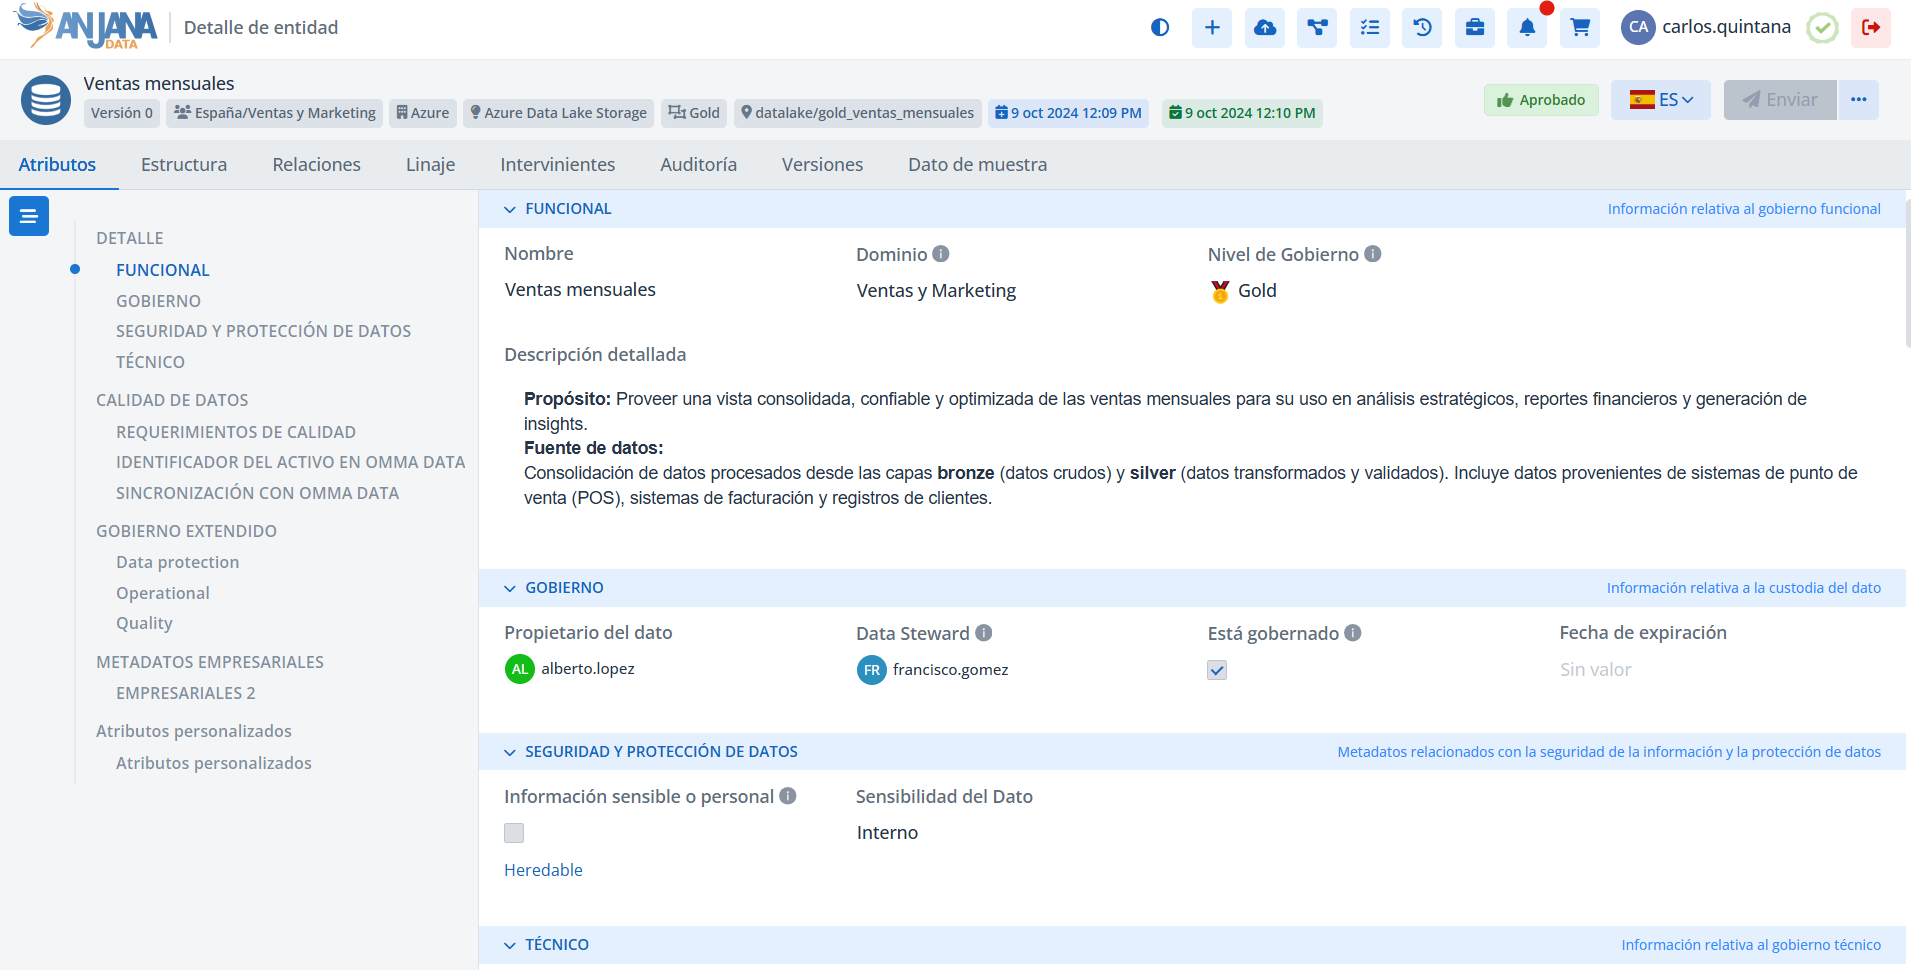Switch to the Linaje tab

tap(430, 165)
